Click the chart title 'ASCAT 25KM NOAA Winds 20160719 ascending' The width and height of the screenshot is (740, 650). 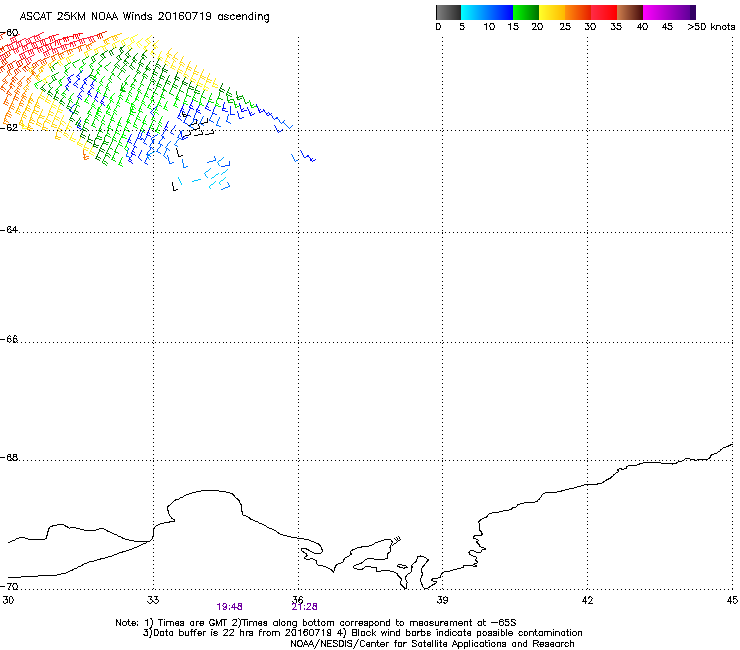[144, 17]
